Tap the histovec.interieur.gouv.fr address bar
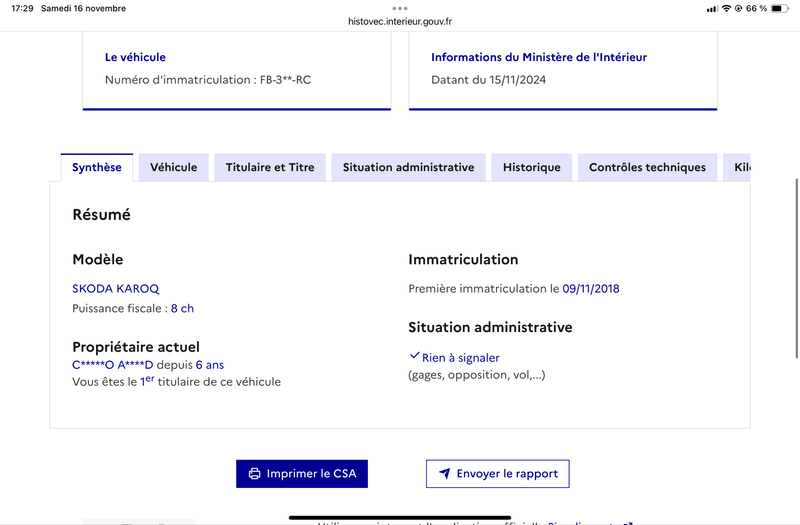This screenshot has height=525, width=800. point(400,21)
